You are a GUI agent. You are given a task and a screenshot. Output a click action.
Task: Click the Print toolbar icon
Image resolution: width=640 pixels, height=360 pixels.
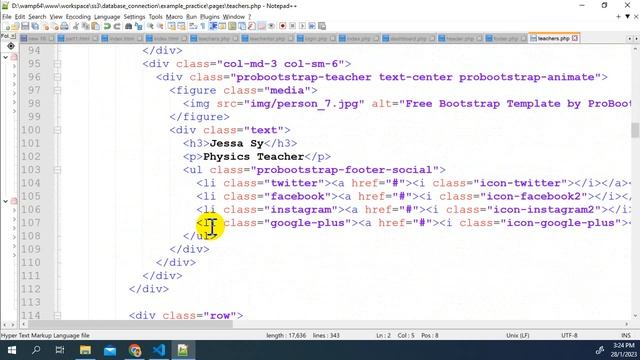pos(64,26)
